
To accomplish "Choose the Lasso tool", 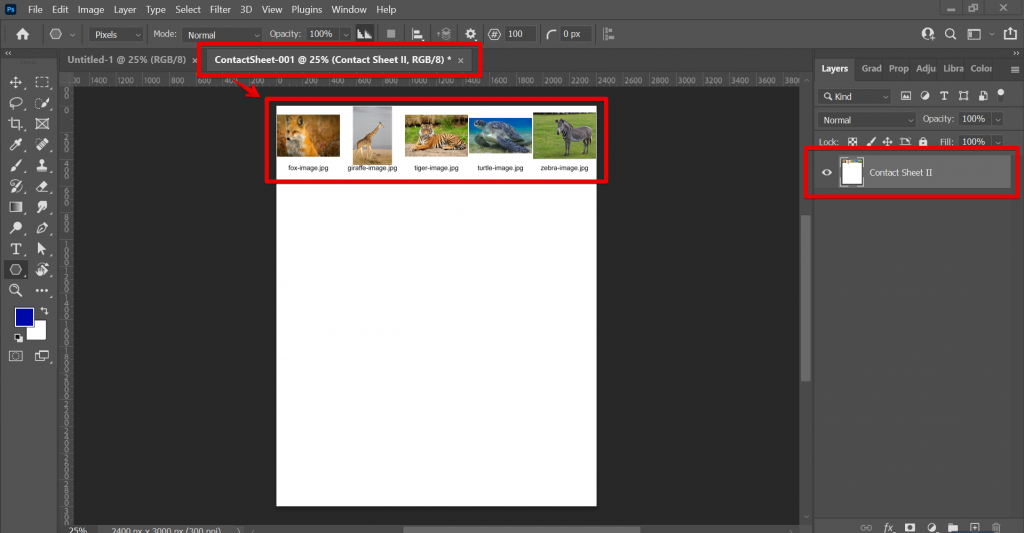I will [16, 103].
